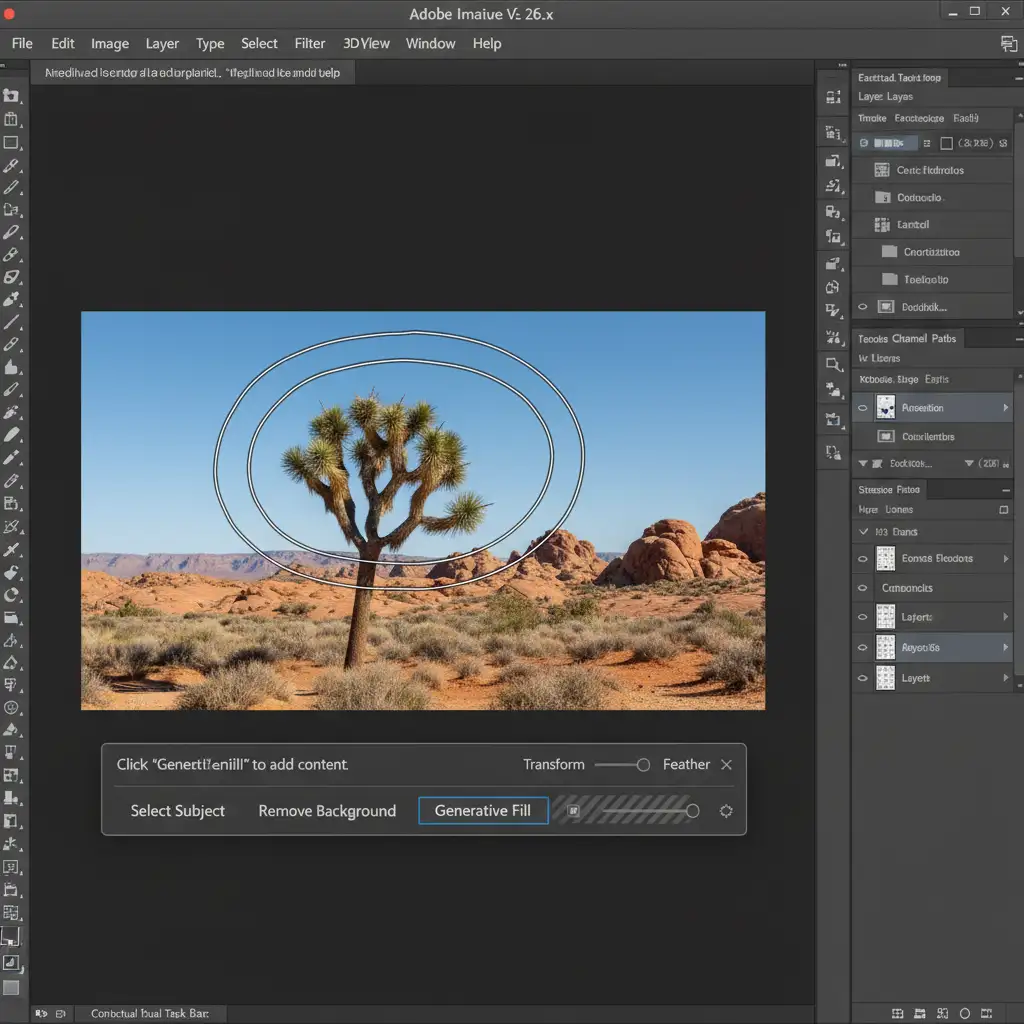
Task: Click the settings gear in the contextual task bar
Action: (726, 811)
